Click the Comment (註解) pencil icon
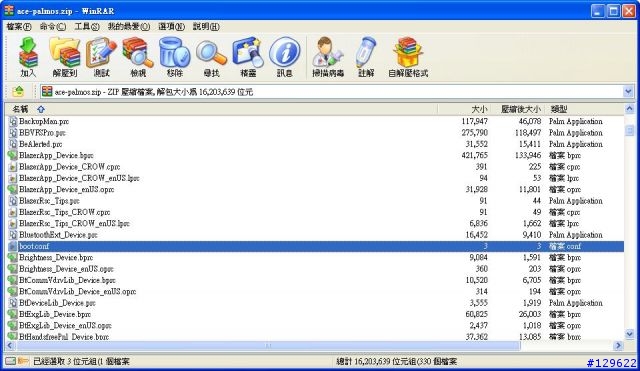The image size is (640, 371). coord(366,52)
